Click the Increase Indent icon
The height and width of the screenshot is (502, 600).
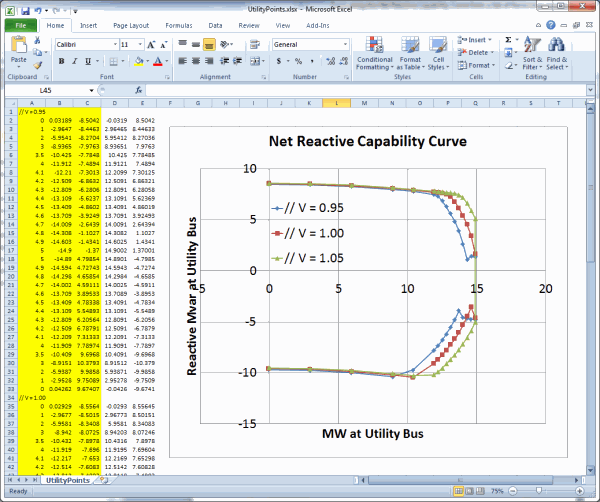(238, 61)
